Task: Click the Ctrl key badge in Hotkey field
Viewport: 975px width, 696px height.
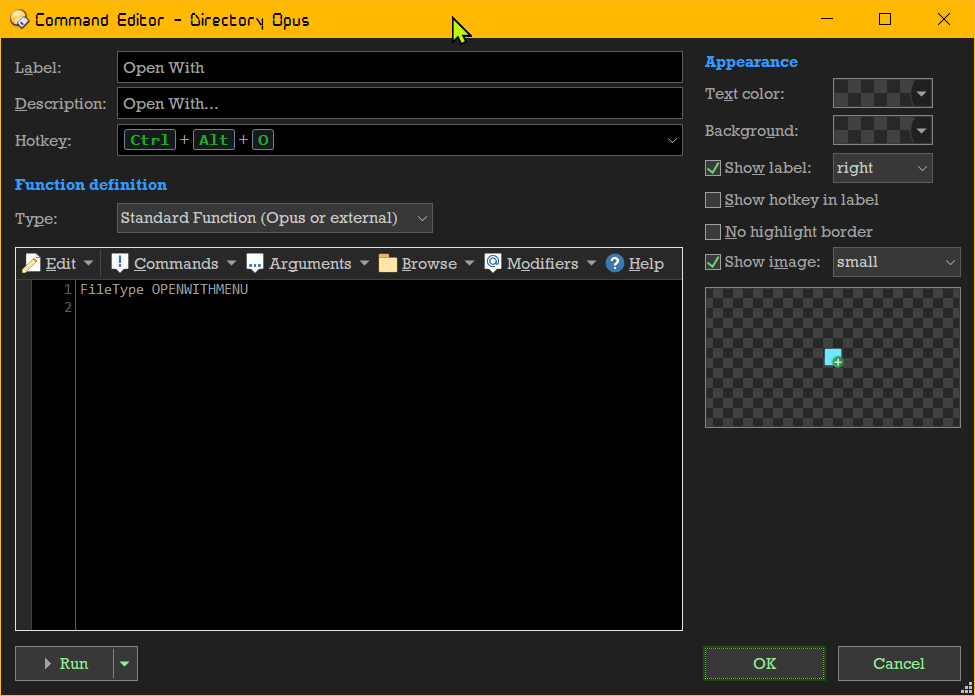Action: click(150, 140)
